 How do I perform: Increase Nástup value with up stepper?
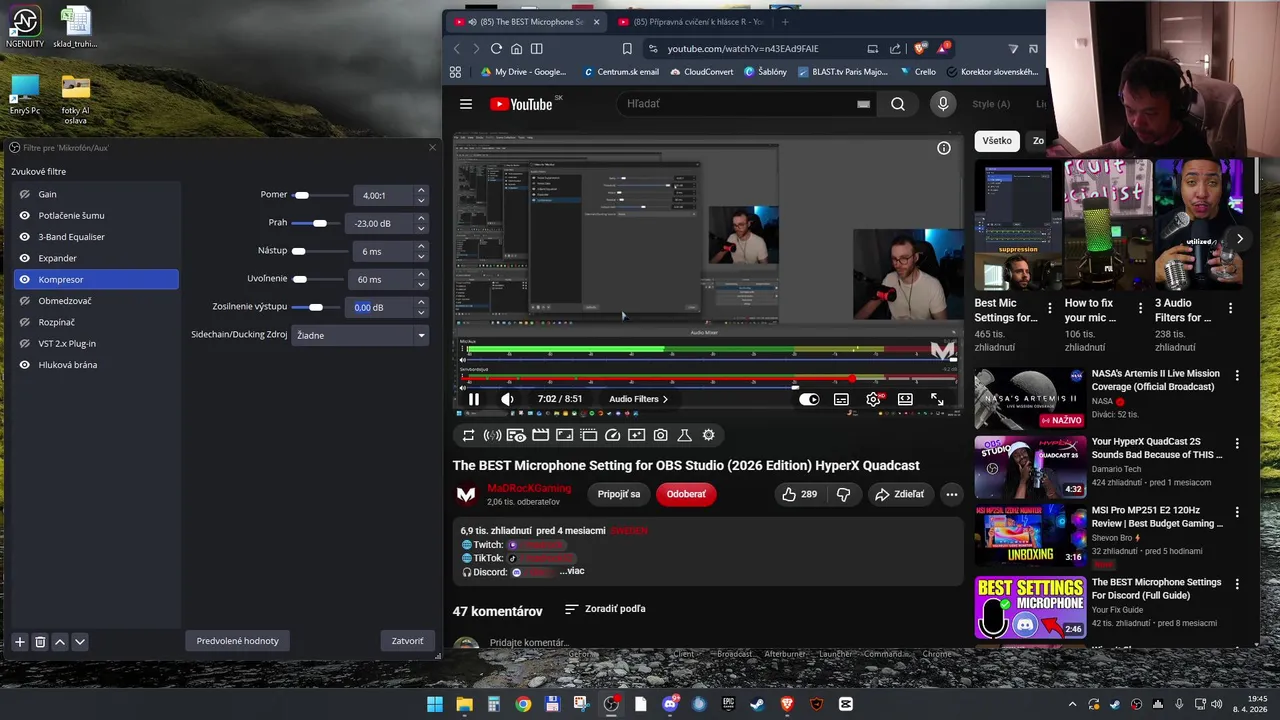click(x=421, y=246)
